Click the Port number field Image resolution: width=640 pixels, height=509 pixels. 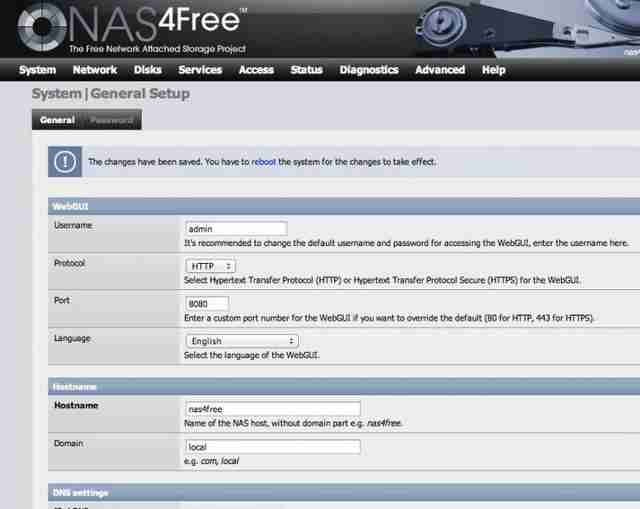[207, 304]
